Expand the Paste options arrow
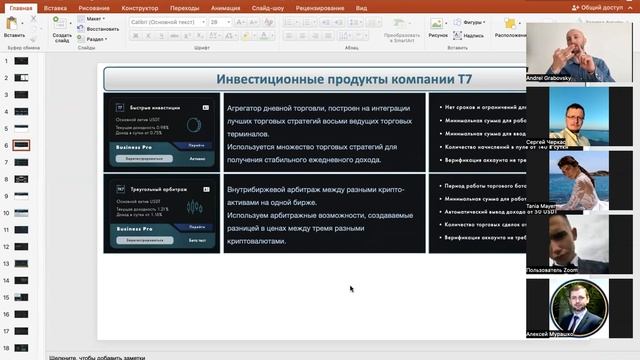This screenshot has height=360, width=640. [22, 24]
